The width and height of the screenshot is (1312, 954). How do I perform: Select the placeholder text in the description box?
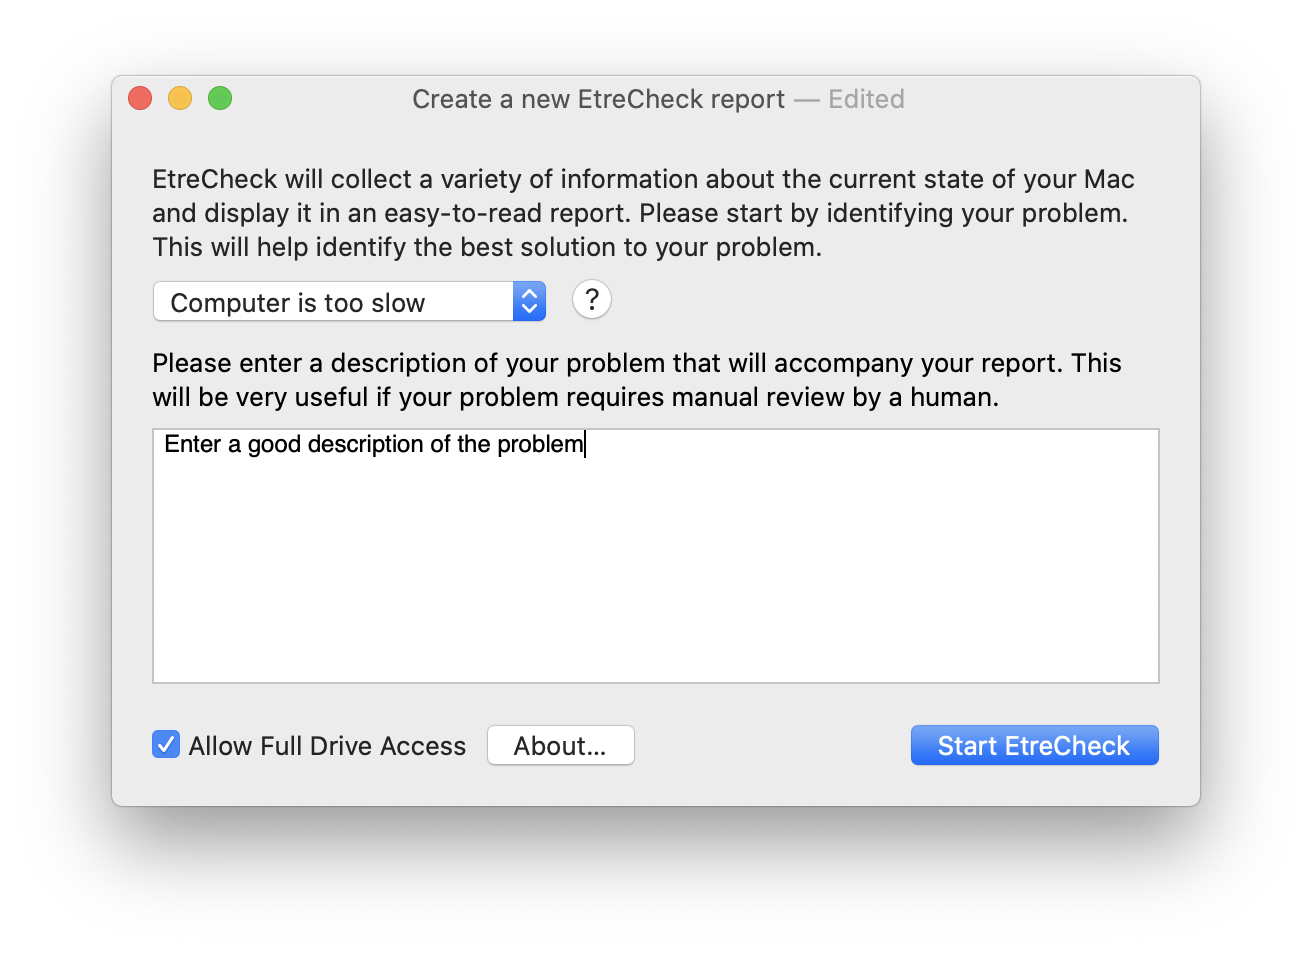(x=372, y=444)
